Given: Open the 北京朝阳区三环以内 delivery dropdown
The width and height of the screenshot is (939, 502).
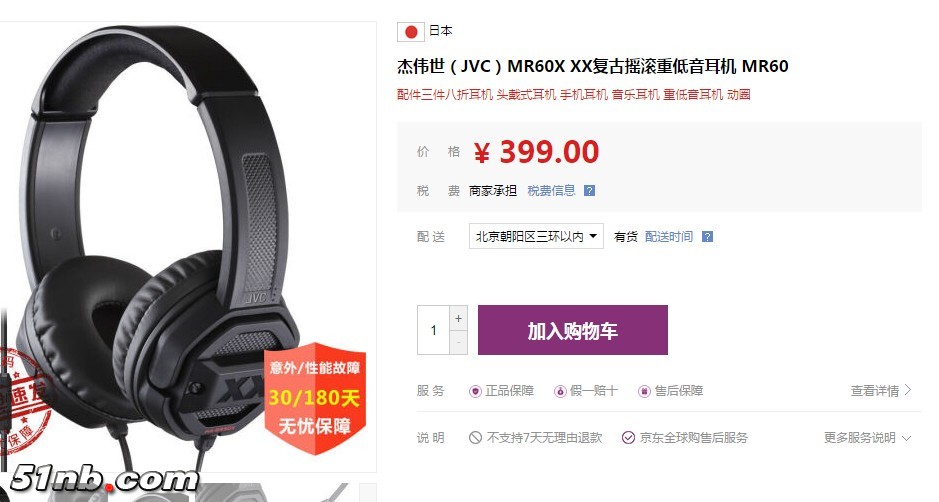Looking at the screenshot, I should click(536, 237).
